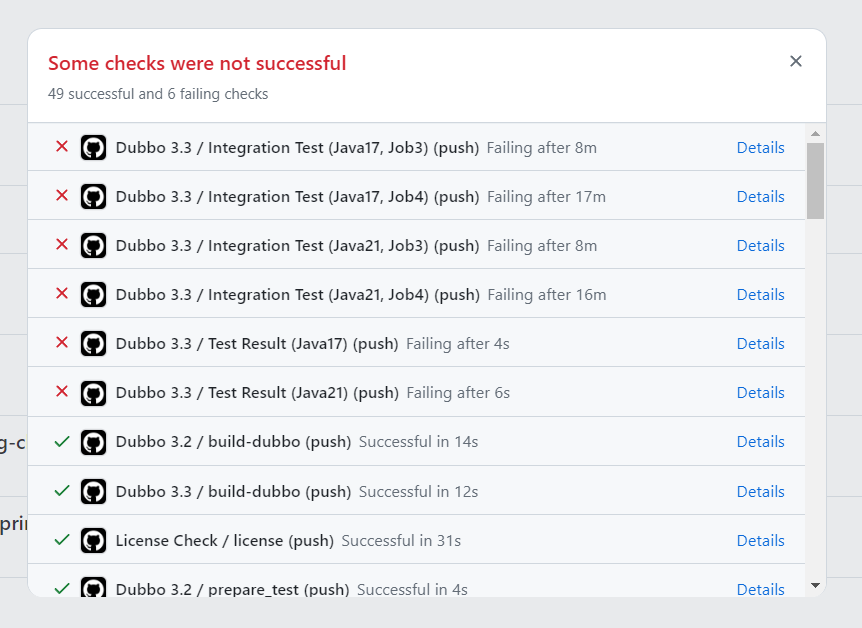Click the scrollbar up arrow in checks list
Image resolution: width=862 pixels, height=628 pixels.
(x=815, y=134)
